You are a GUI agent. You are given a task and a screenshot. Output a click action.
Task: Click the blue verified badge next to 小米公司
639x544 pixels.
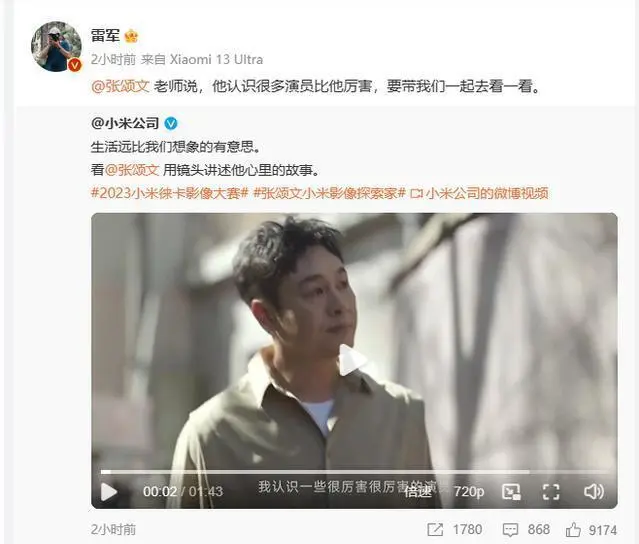171,123
